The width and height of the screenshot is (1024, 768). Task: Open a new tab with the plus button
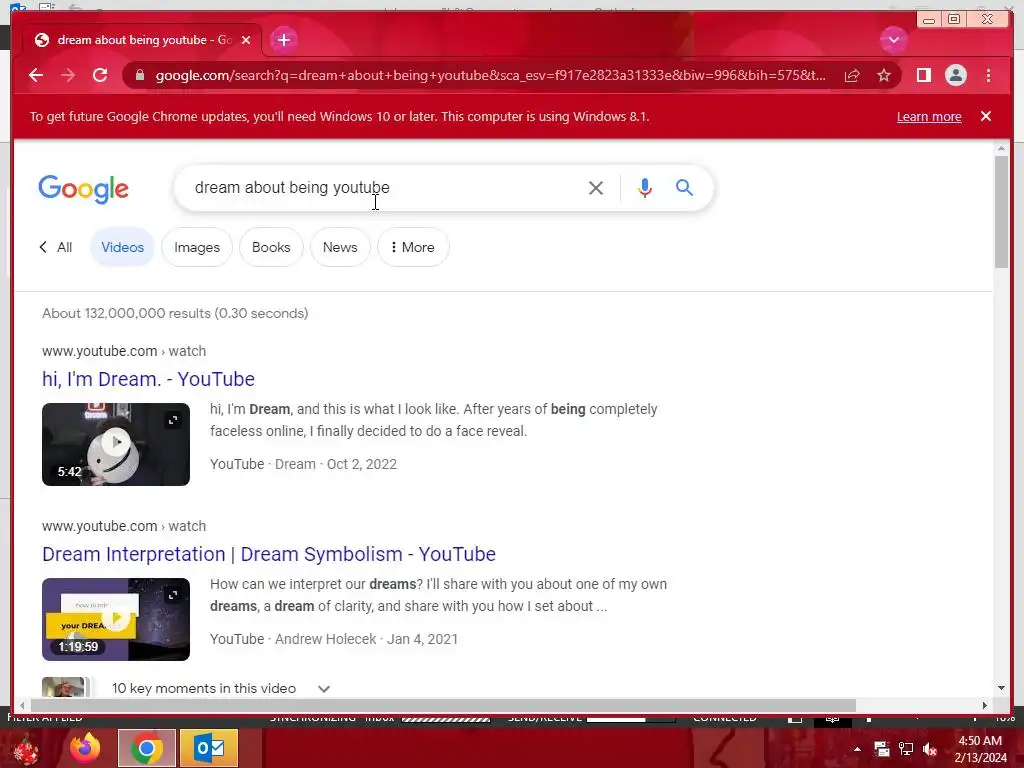coord(283,40)
